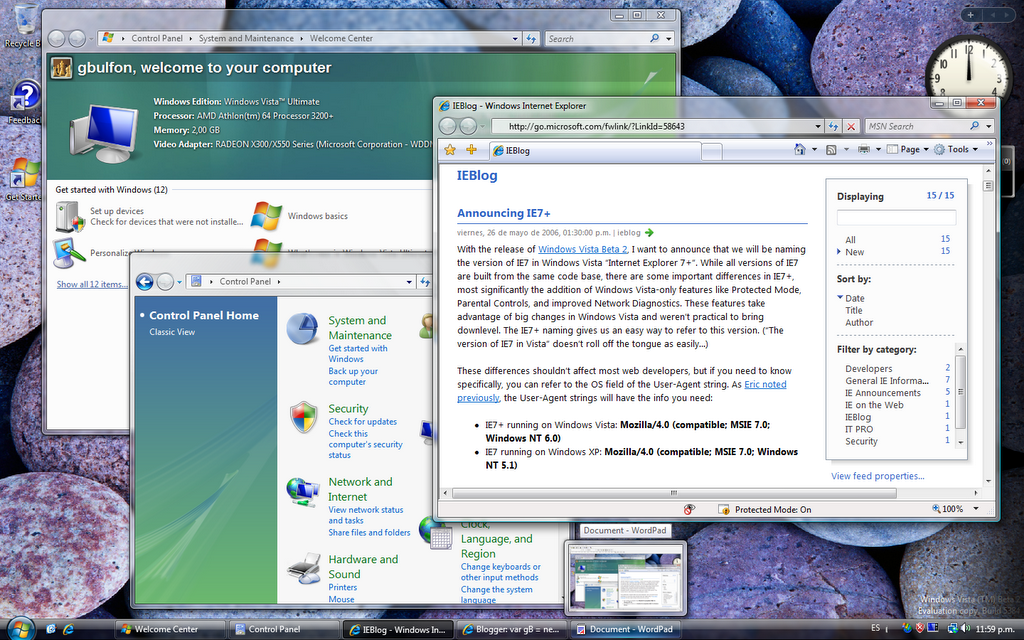This screenshot has height=640, width=1024.
Task: Show New feed items
Action: [854, 252]
